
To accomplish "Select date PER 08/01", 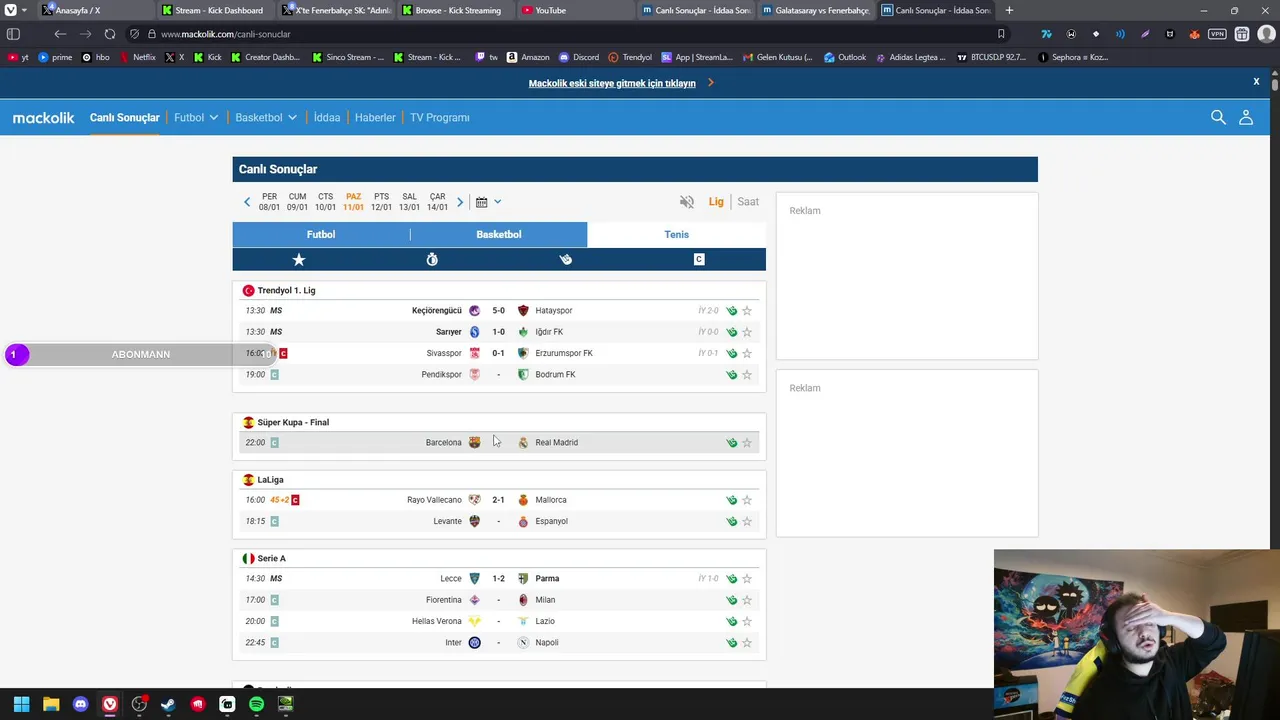I will click(269, 202).
